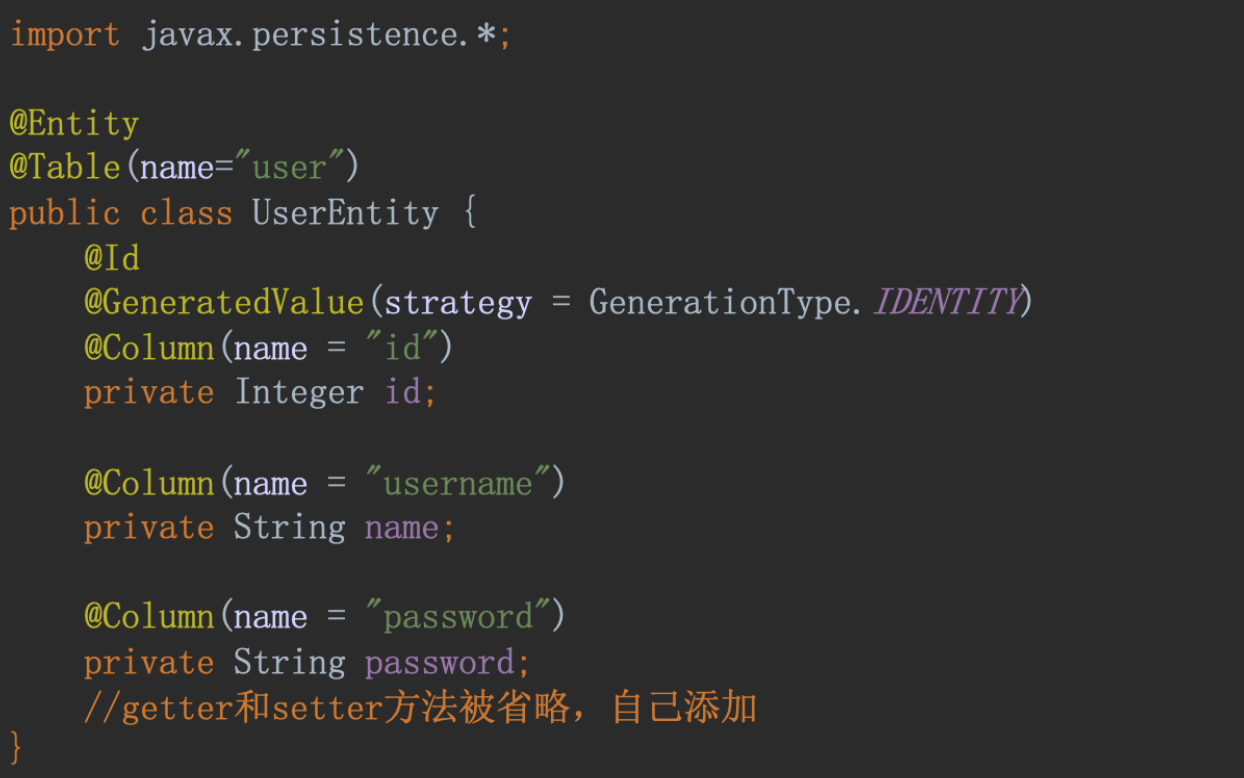Click the "username" column name string
Screen dimensions: 1244x778
point(458,484)
